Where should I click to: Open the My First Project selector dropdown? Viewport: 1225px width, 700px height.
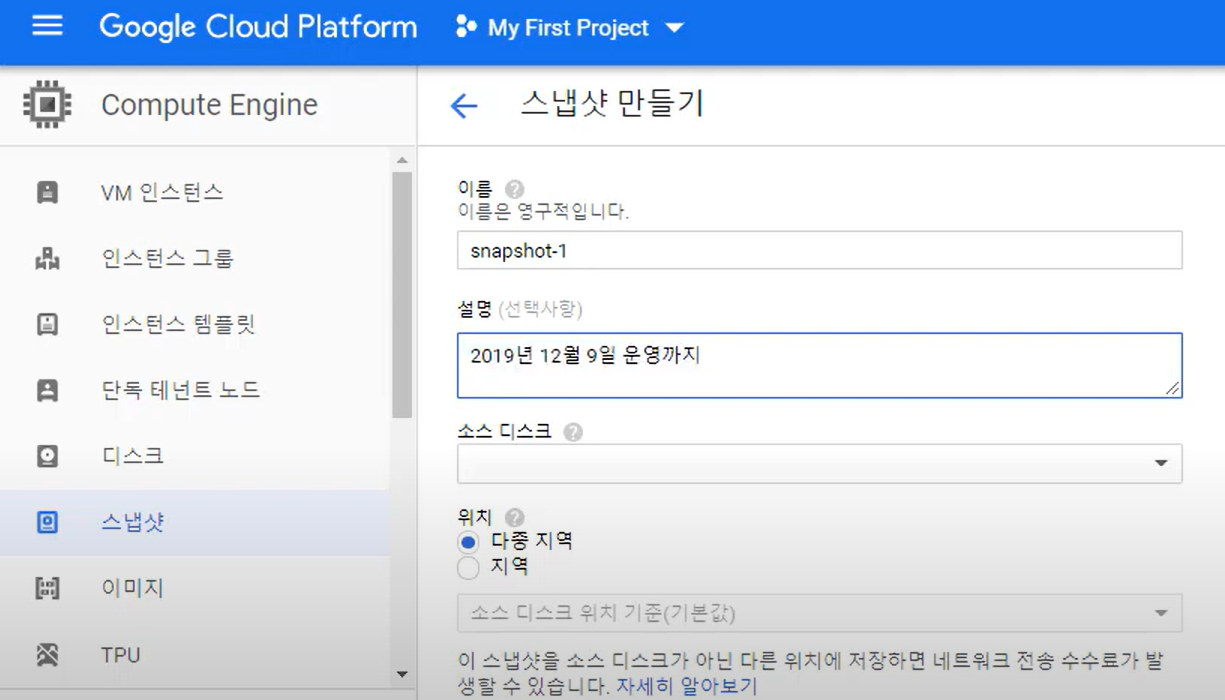tap(569, 27)
